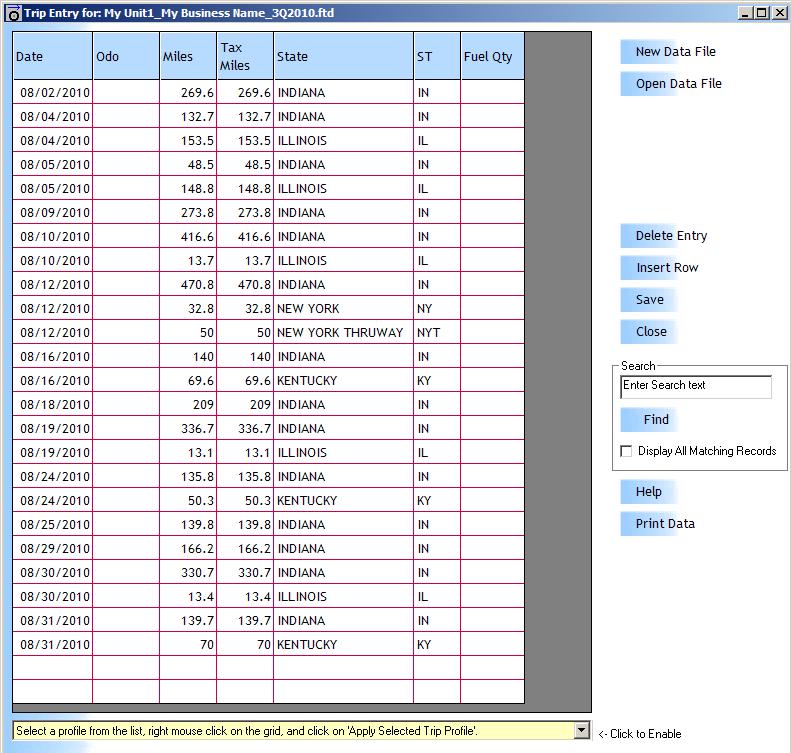Click Click to Enable label
The image size is (791, 753).
pos(640,734)
